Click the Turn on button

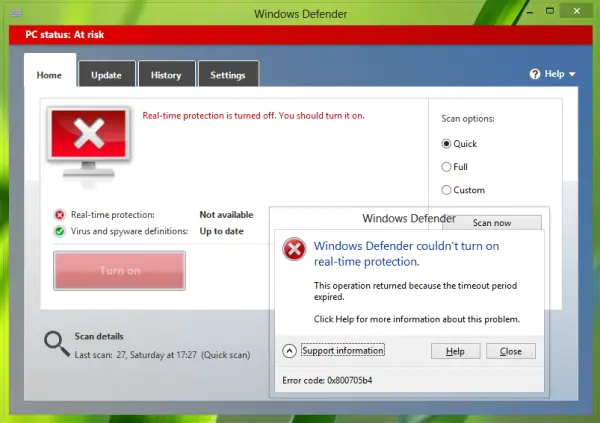120,271
